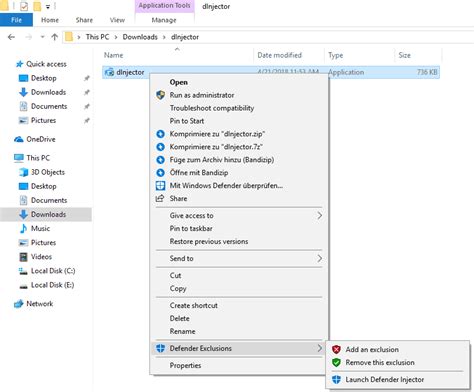
Task: Click the red Add an exclusion shield icon
Action: point(336,349)
